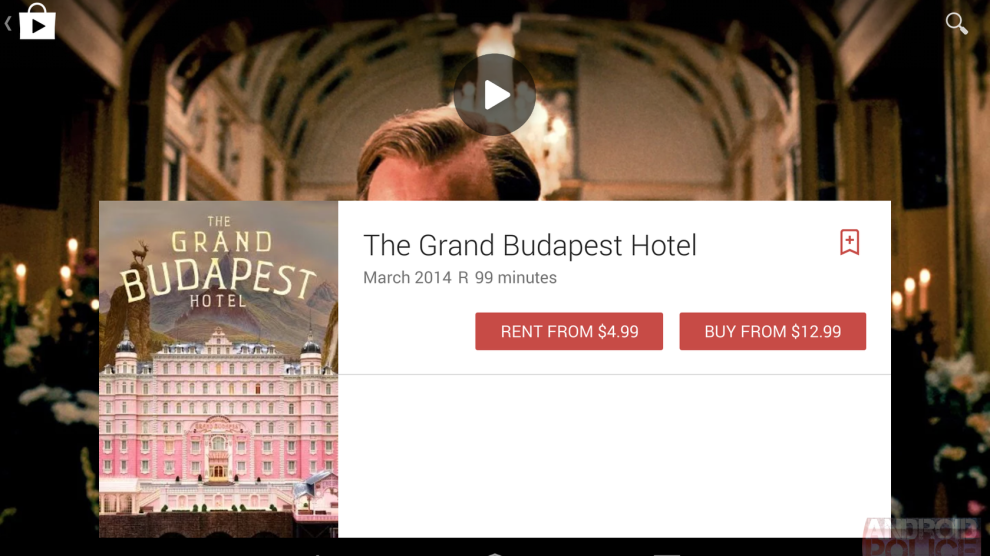Screen dimensions: 990x556
Task: Open the Play Store shopping bag icon
Action: click(x=37, y=21)
